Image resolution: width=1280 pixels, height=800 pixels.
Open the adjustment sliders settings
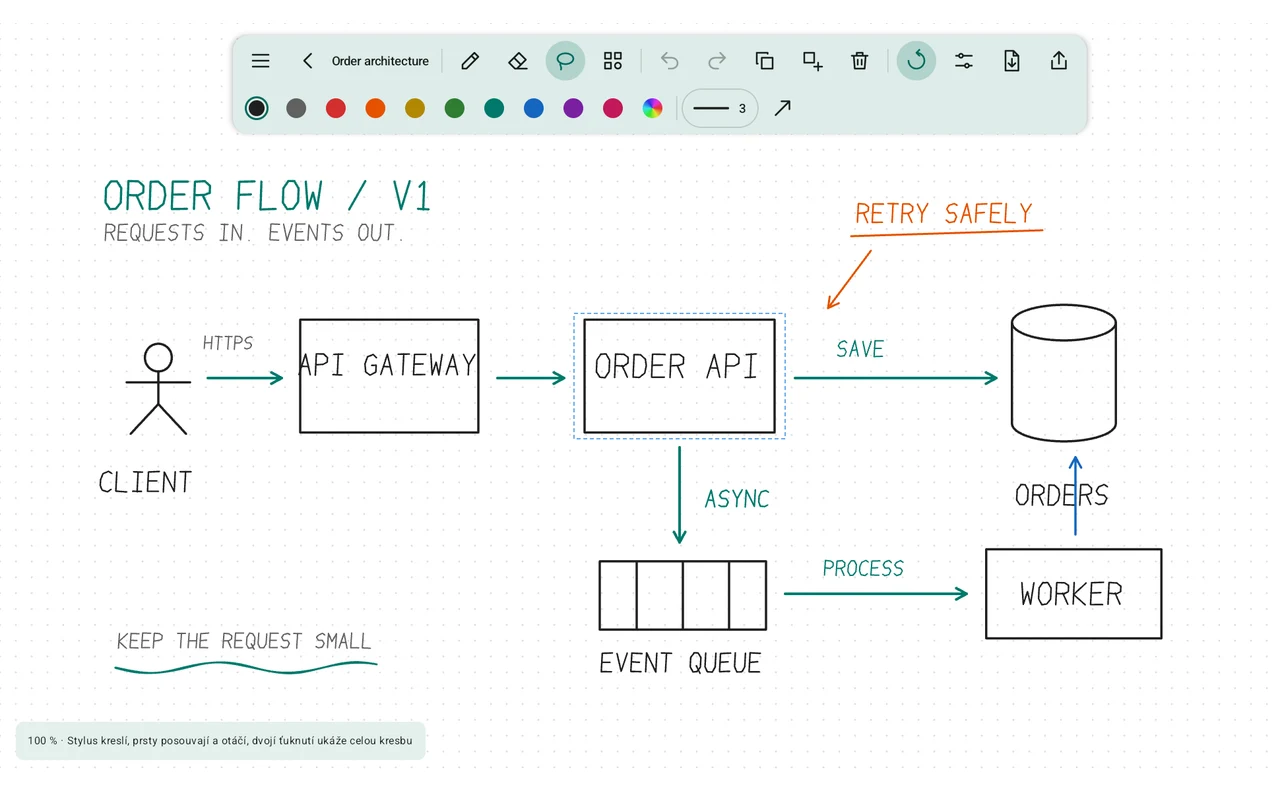click(x=964, y=61)
